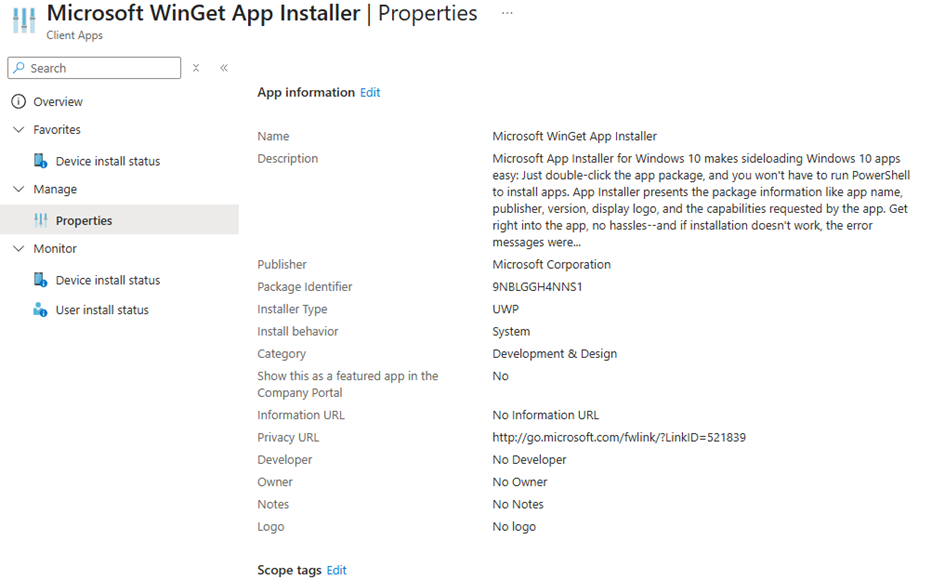Screen dimensions: 945x580
Task: Click the search magnifier icon
Action: 19,68
